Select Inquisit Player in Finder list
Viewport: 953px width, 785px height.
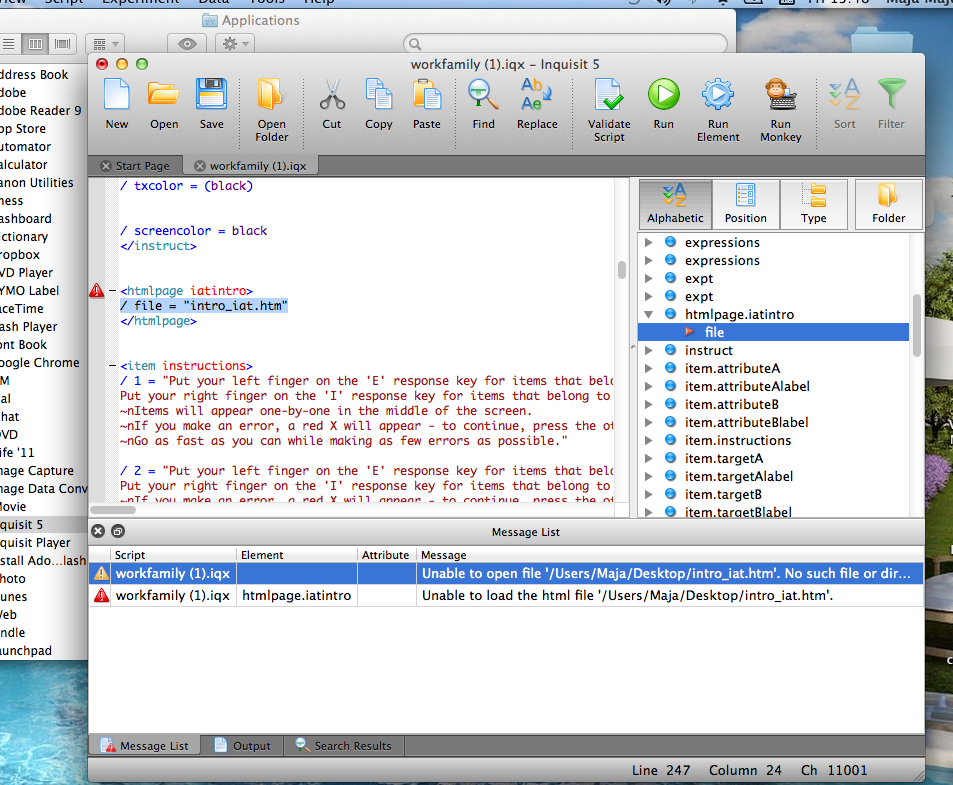(x=35, y=543)
